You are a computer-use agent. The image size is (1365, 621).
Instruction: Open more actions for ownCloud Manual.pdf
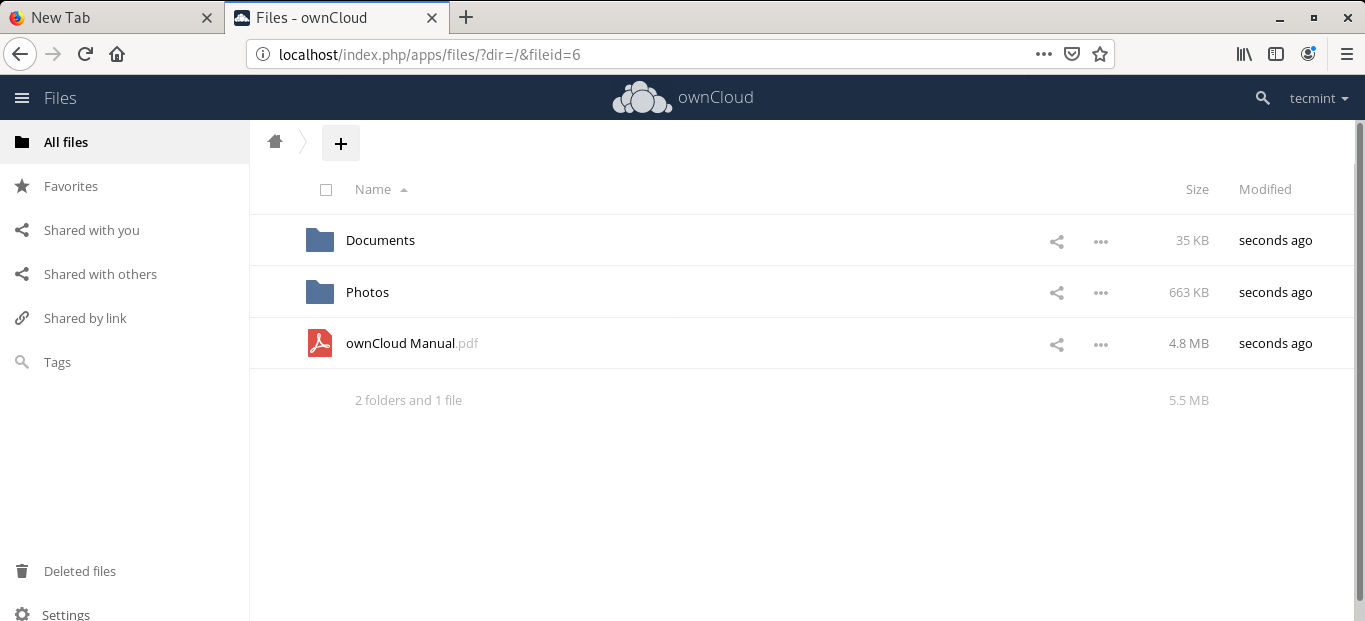[1101, 345]
